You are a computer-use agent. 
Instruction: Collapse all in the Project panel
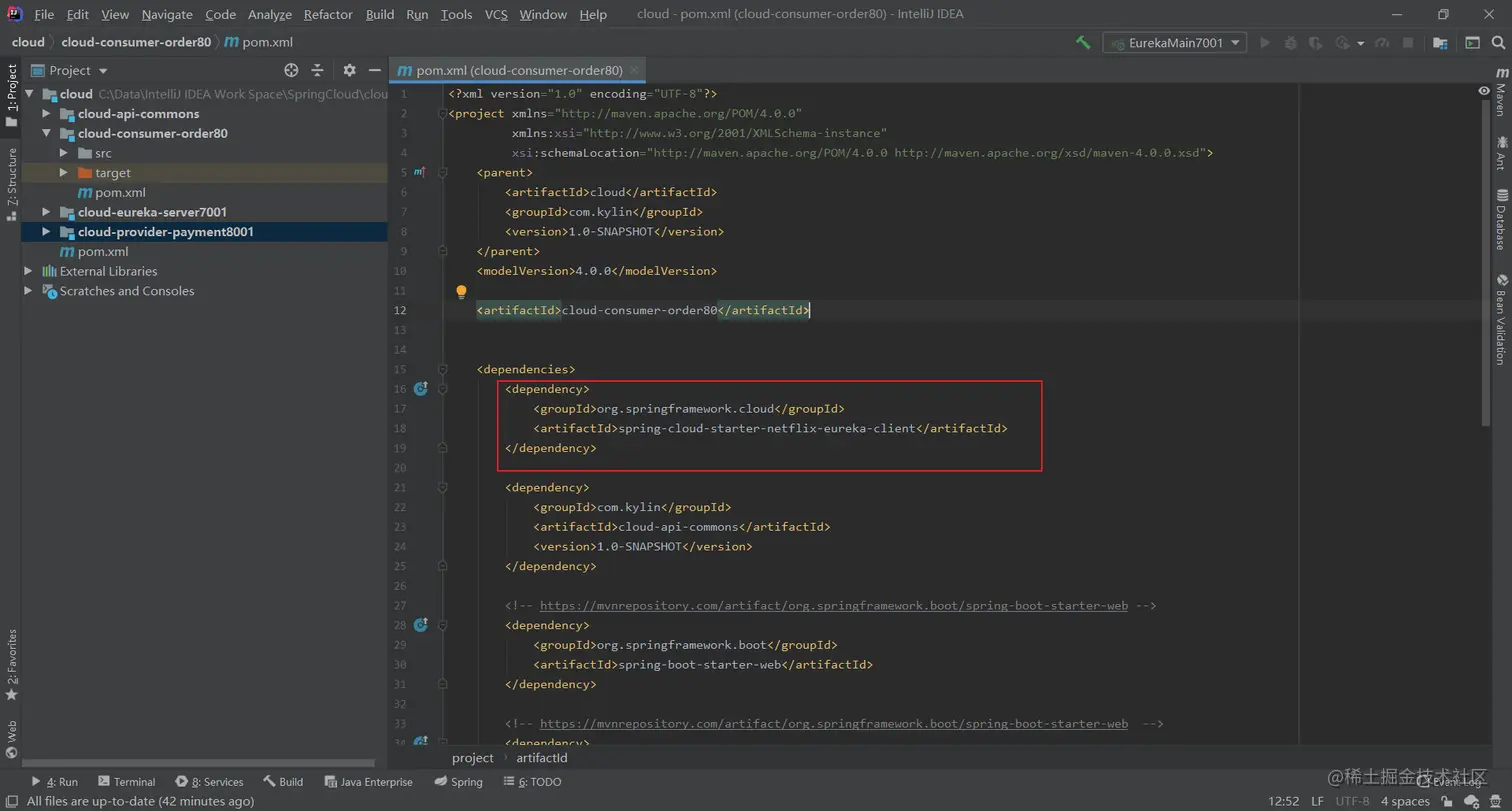click(317, 70)
